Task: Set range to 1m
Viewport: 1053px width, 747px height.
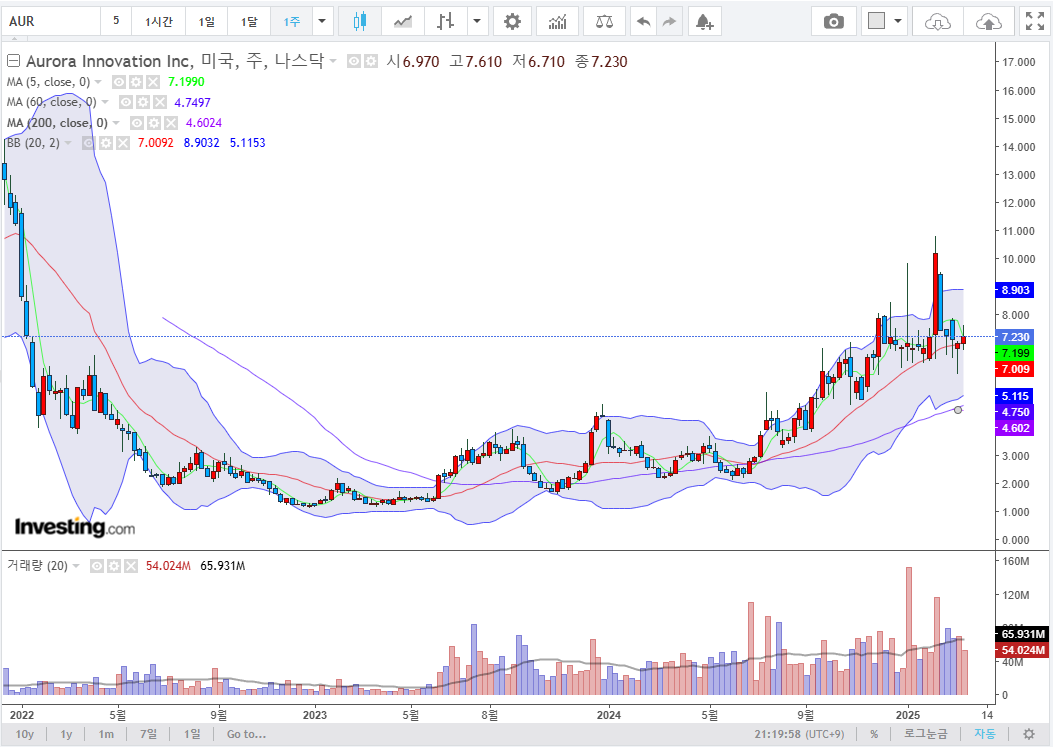Action: 106,734
